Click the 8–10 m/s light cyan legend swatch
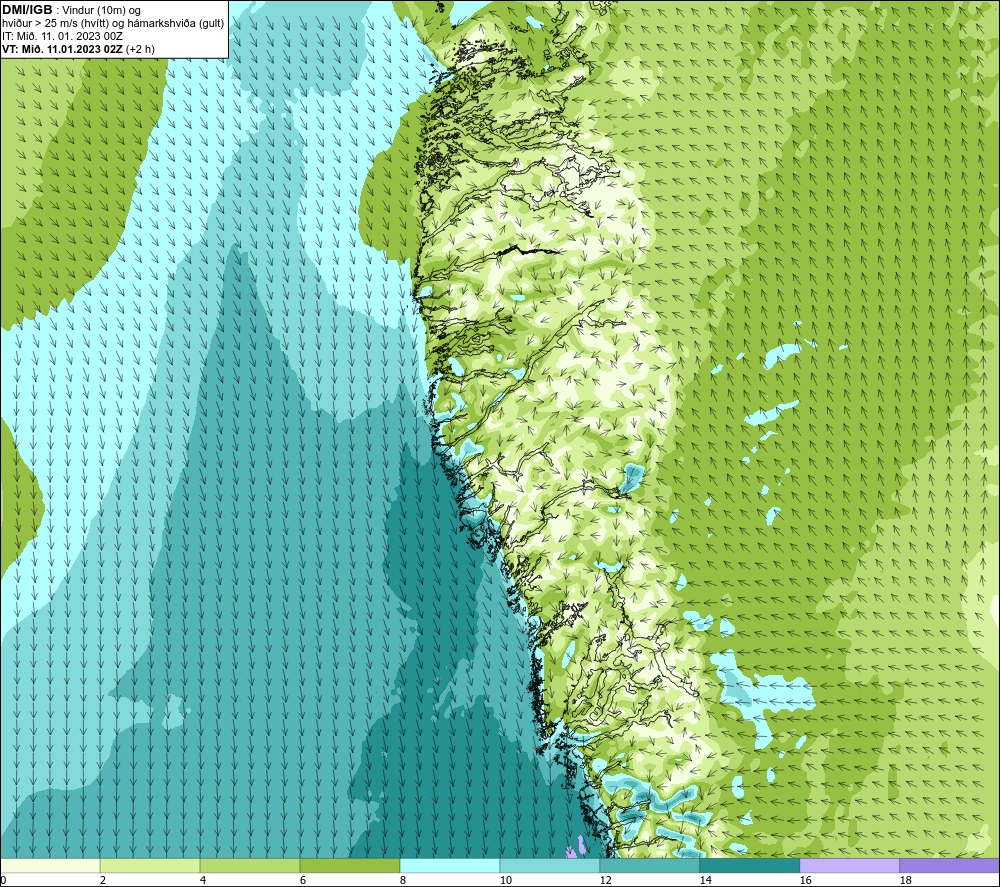 click(x=450, y=866)
